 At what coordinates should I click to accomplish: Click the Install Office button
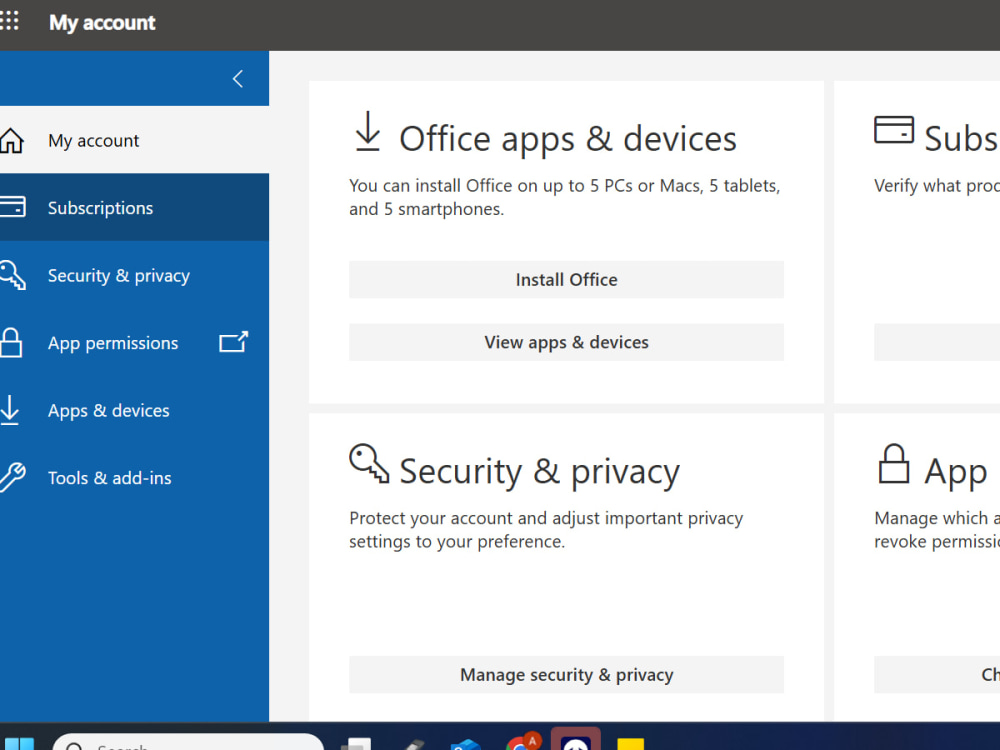click(566, 279)
